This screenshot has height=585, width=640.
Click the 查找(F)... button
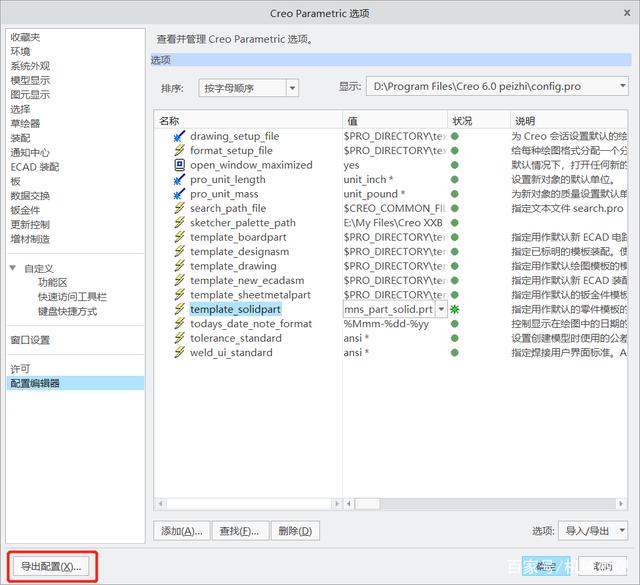pyautogui.click(x=240, y=531)
